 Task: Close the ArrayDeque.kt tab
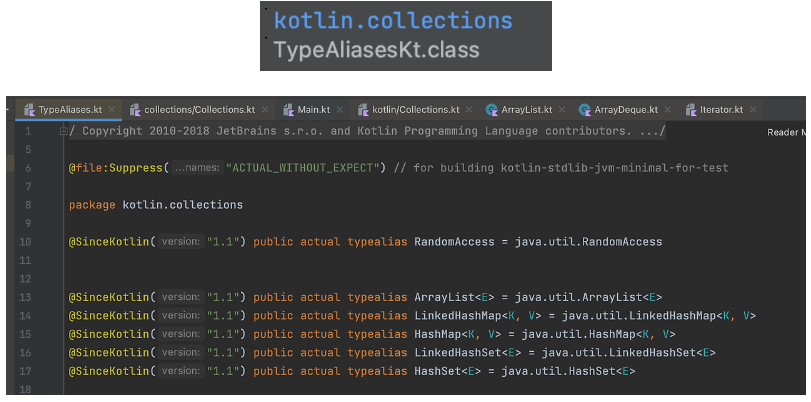pyautogui.click(x=667, y=110)
